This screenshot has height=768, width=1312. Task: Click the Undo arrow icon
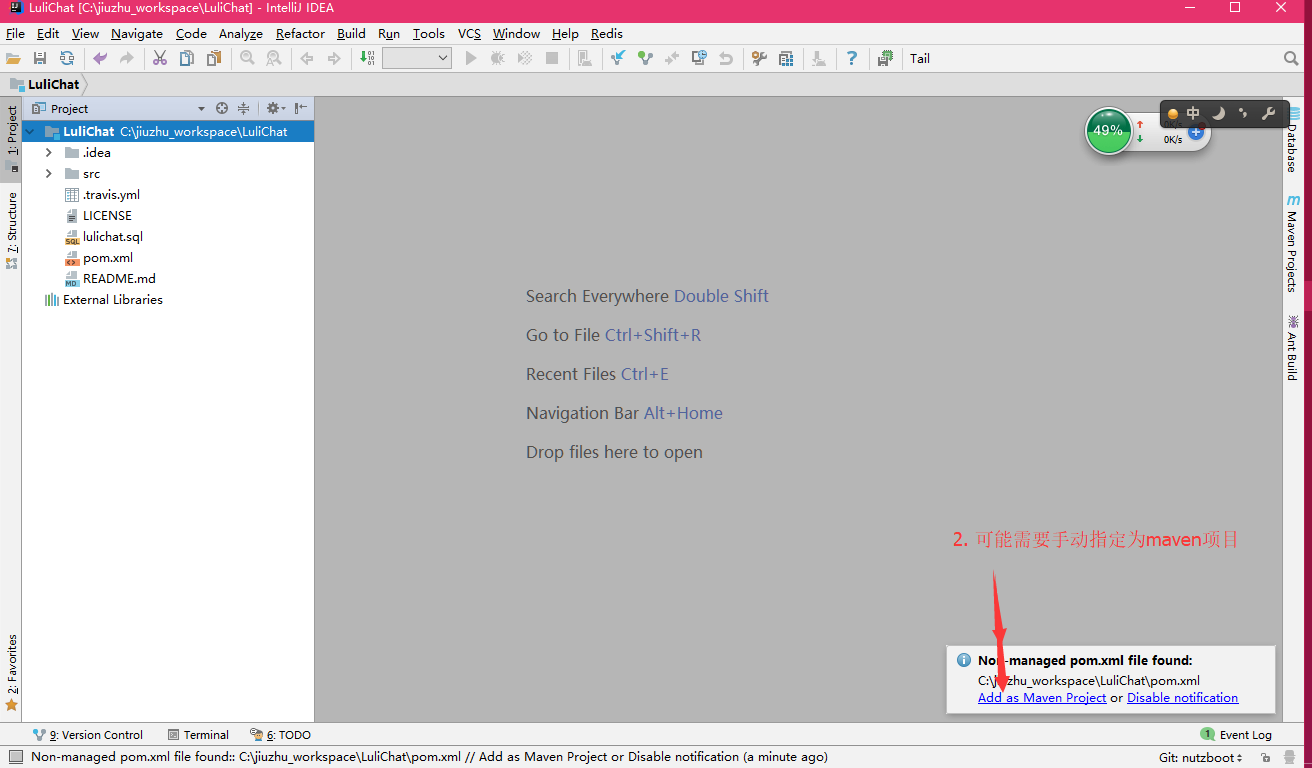100,59
